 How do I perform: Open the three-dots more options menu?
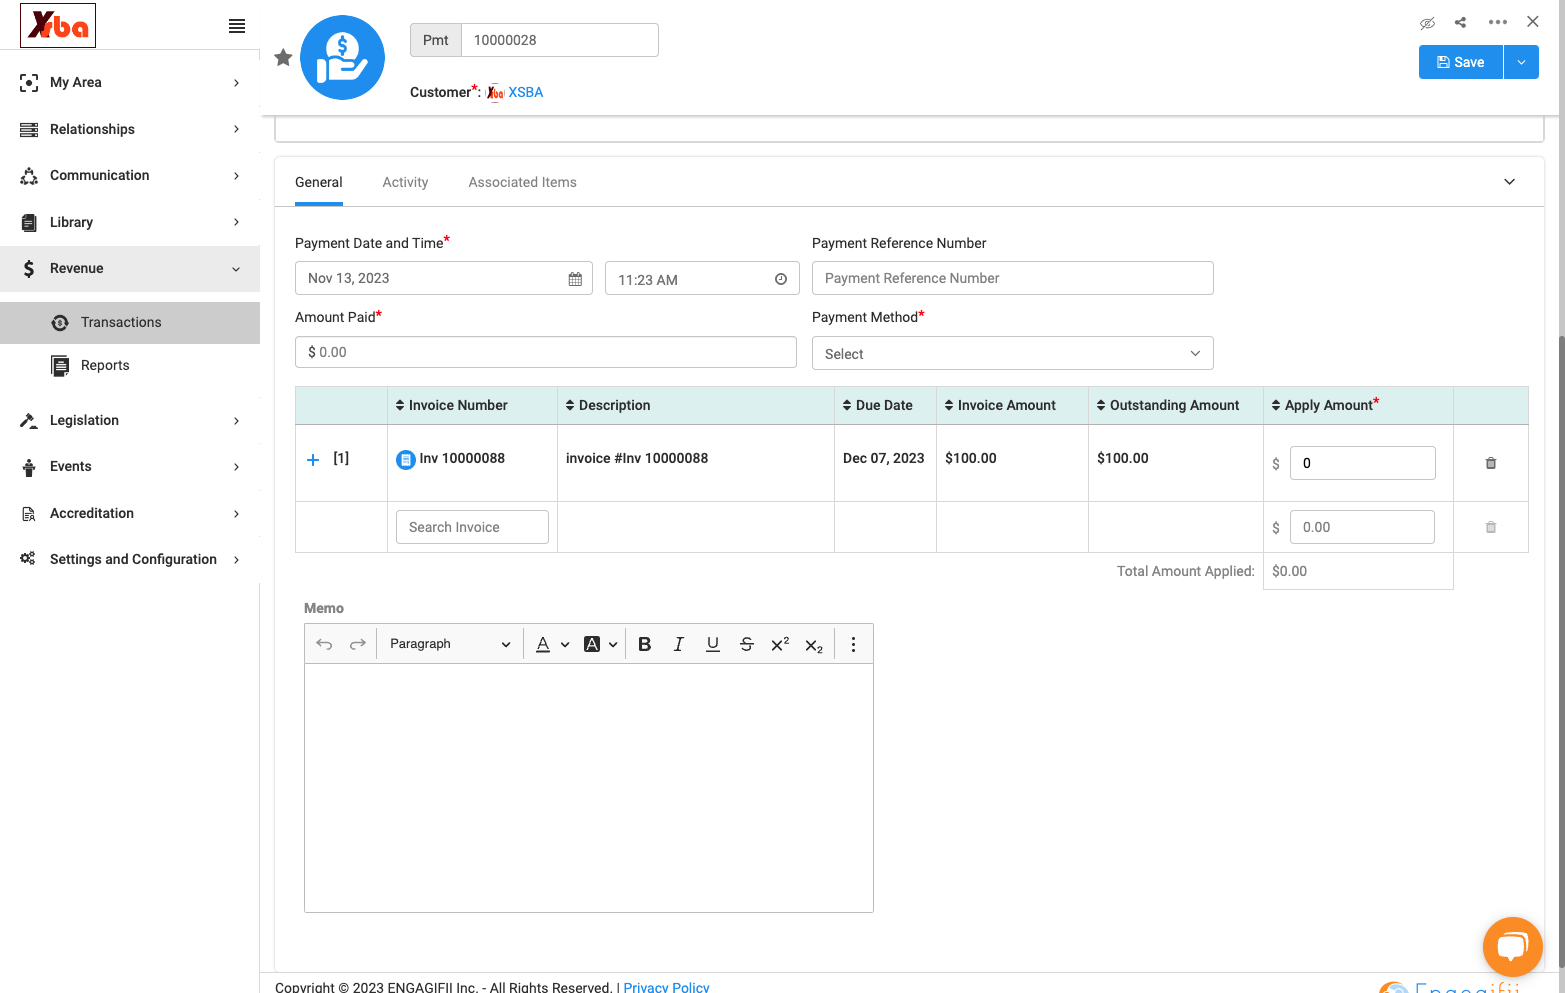pyautogui.click(x=1497, y=22)
